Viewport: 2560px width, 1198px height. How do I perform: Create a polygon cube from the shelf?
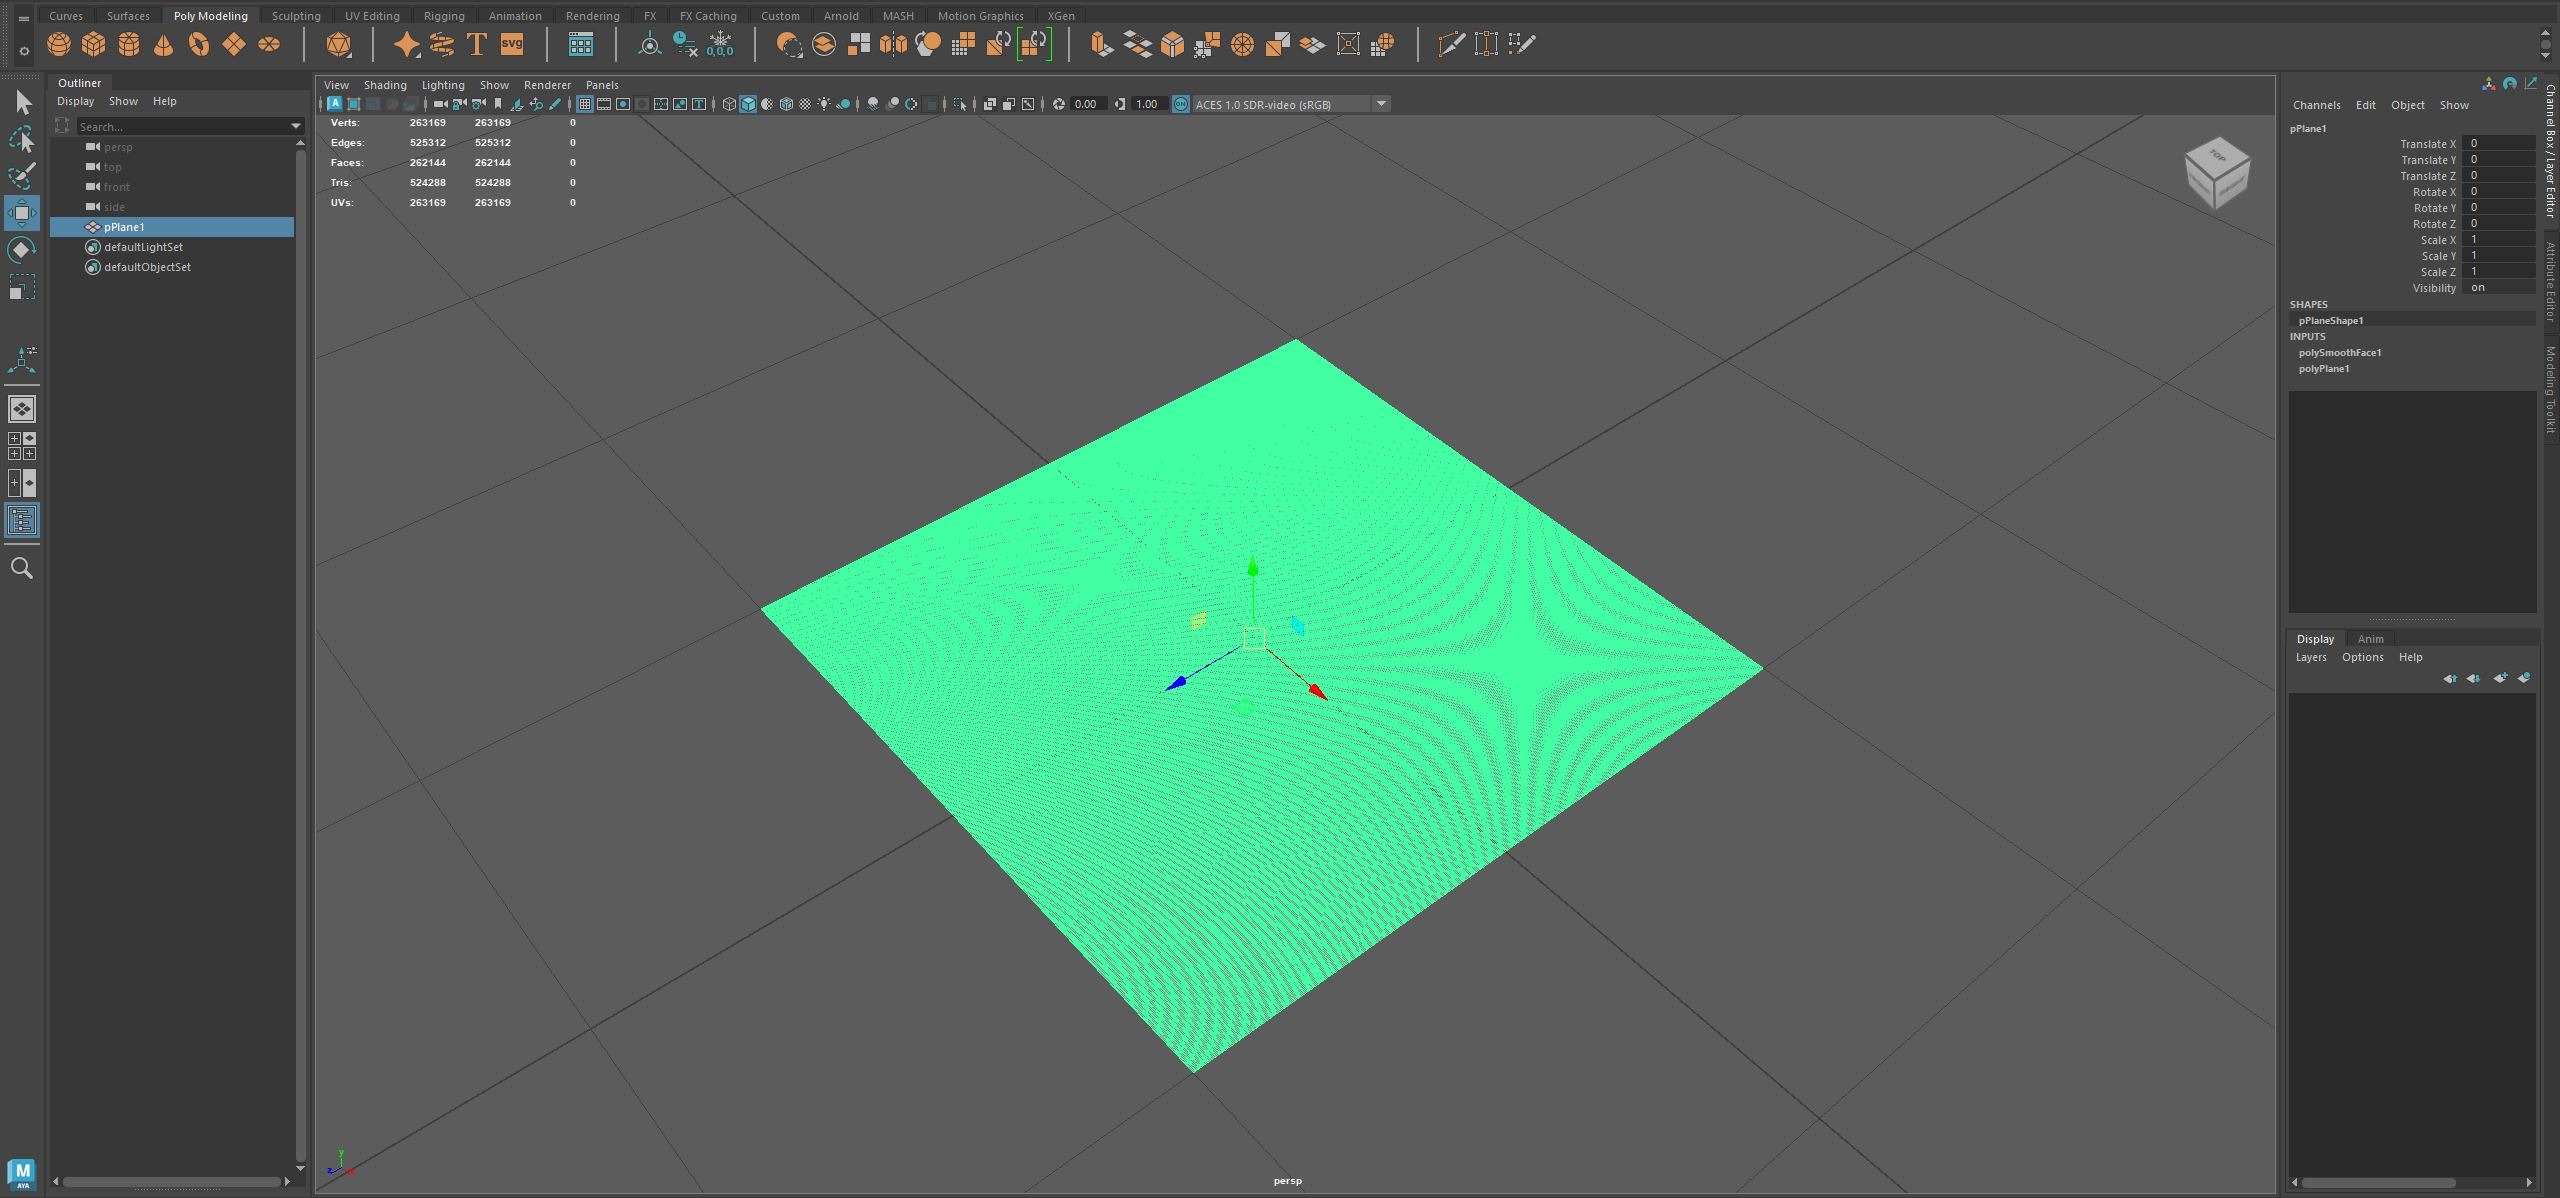click(x=94, y=44)
